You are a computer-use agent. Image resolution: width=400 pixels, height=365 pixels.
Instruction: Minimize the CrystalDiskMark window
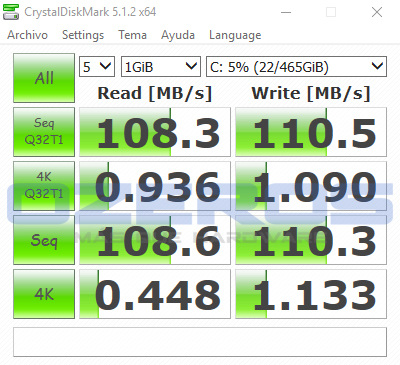pyautogui.click(x=286, y=13)
